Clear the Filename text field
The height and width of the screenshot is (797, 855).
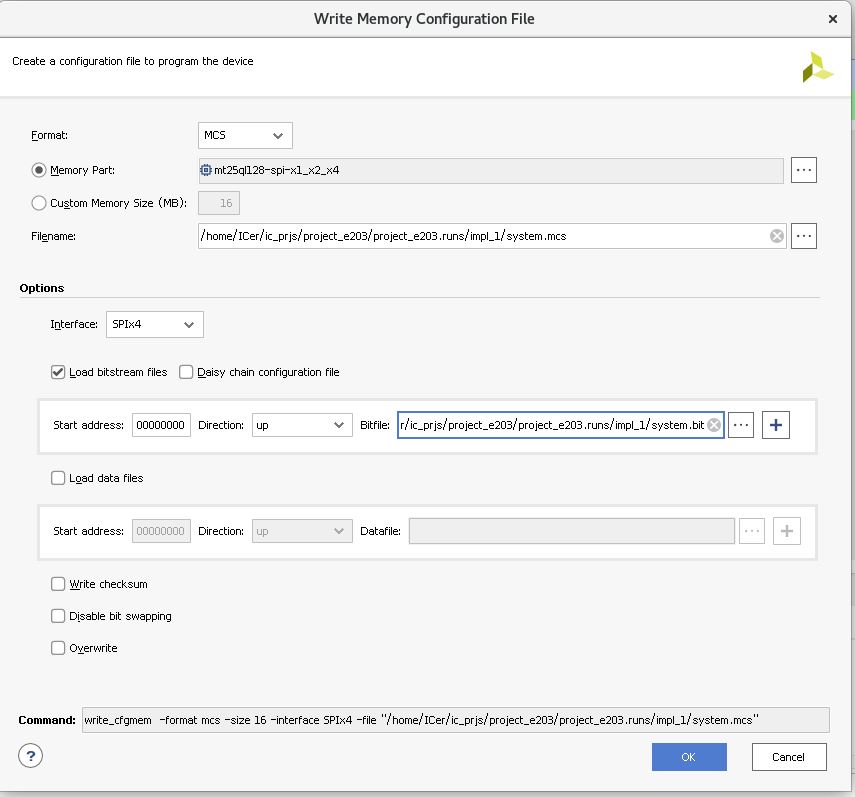pyautogui.click(x=777, y=236)
